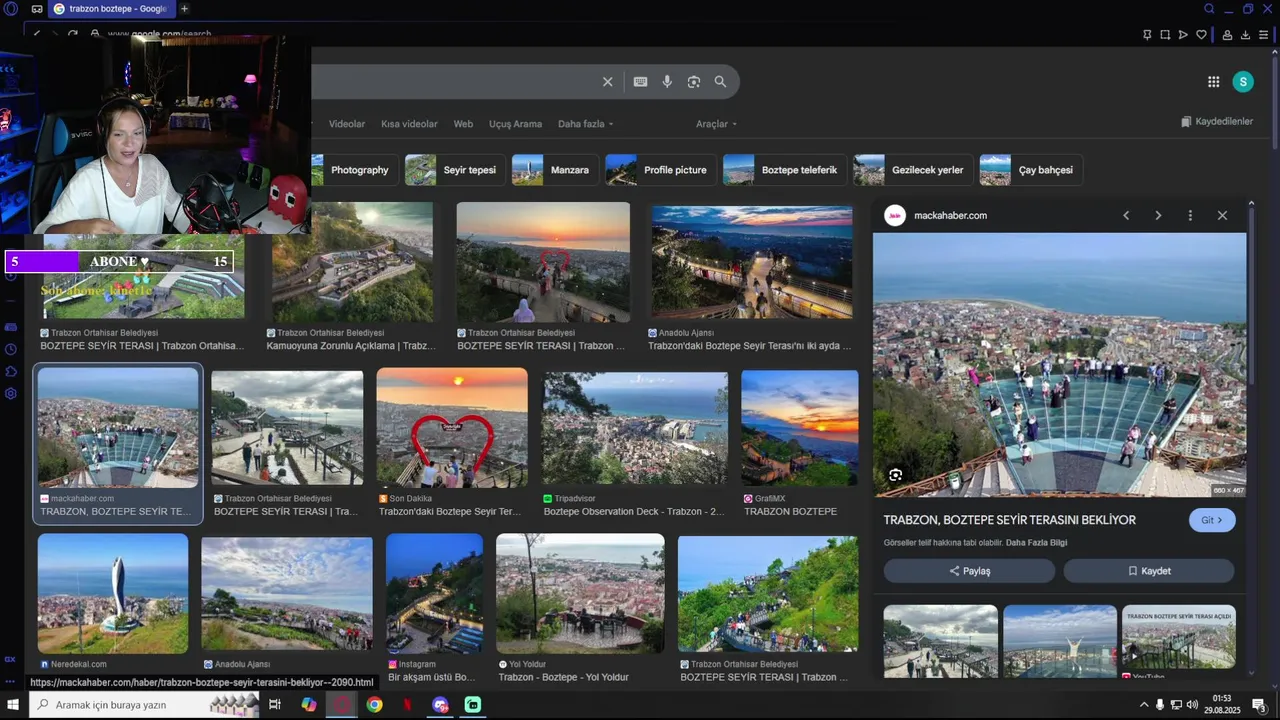Show previous image in preview panel
This screenshot has width=1280, height=720.
(x=1126, y=215)
